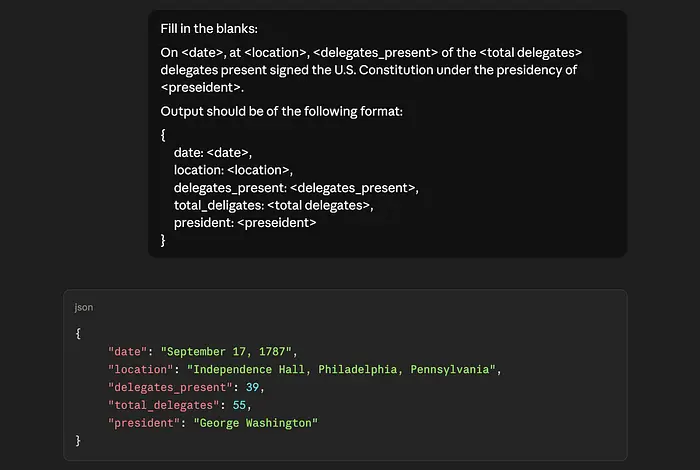The image size is (700, 470).
Task: Click the opening curly brace in JSON code
Action: point(78,333)
